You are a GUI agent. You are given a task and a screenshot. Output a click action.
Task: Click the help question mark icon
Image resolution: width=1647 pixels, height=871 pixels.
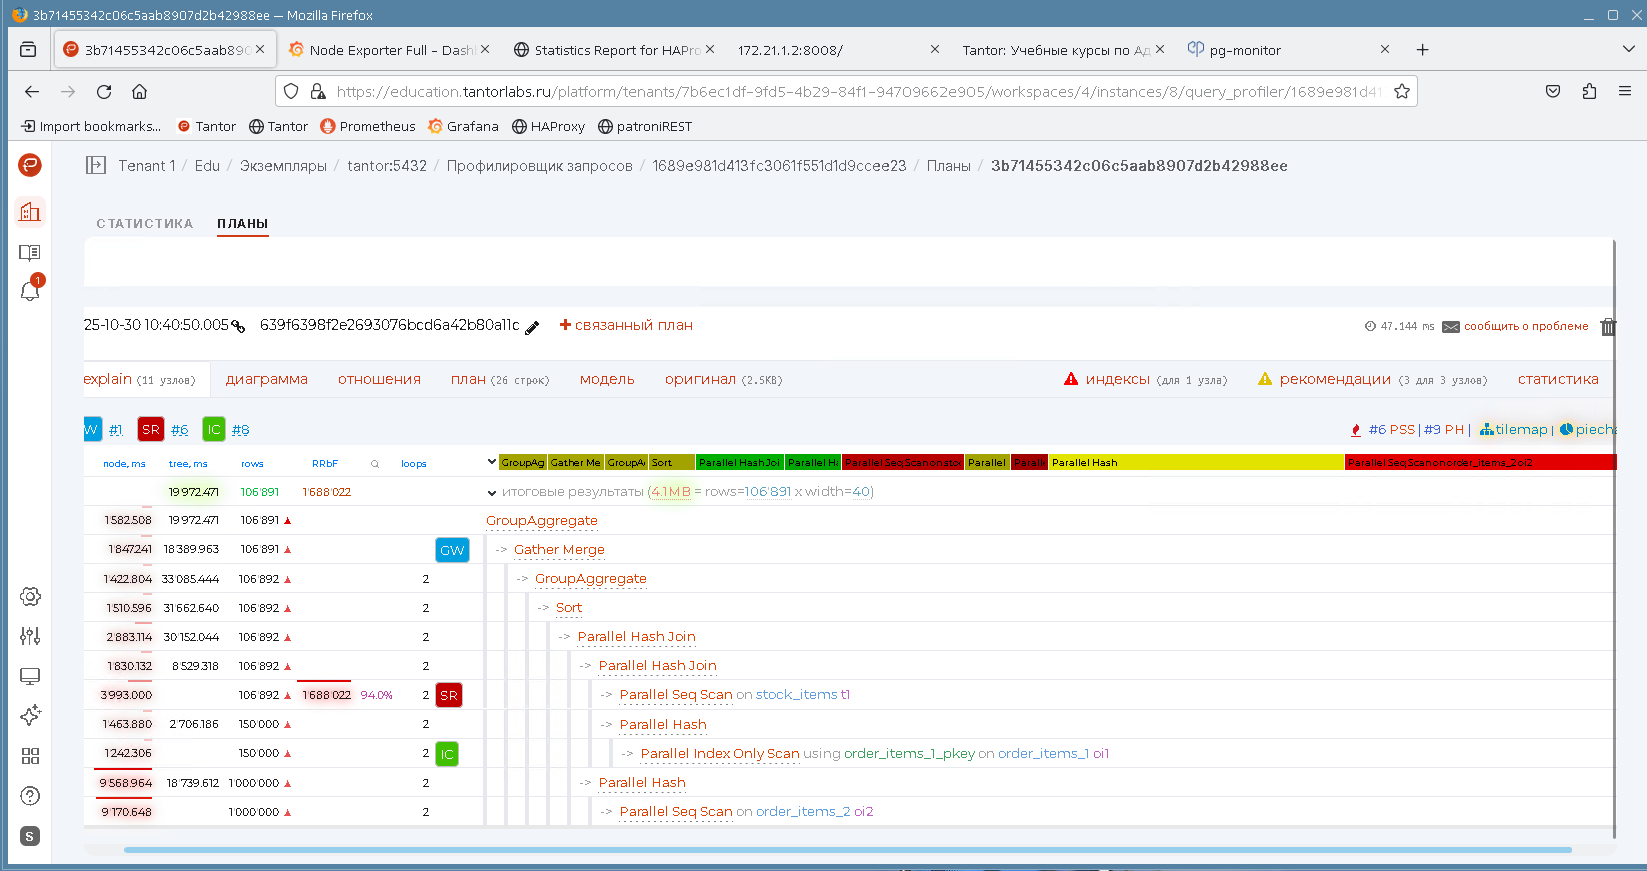(30, 796)
